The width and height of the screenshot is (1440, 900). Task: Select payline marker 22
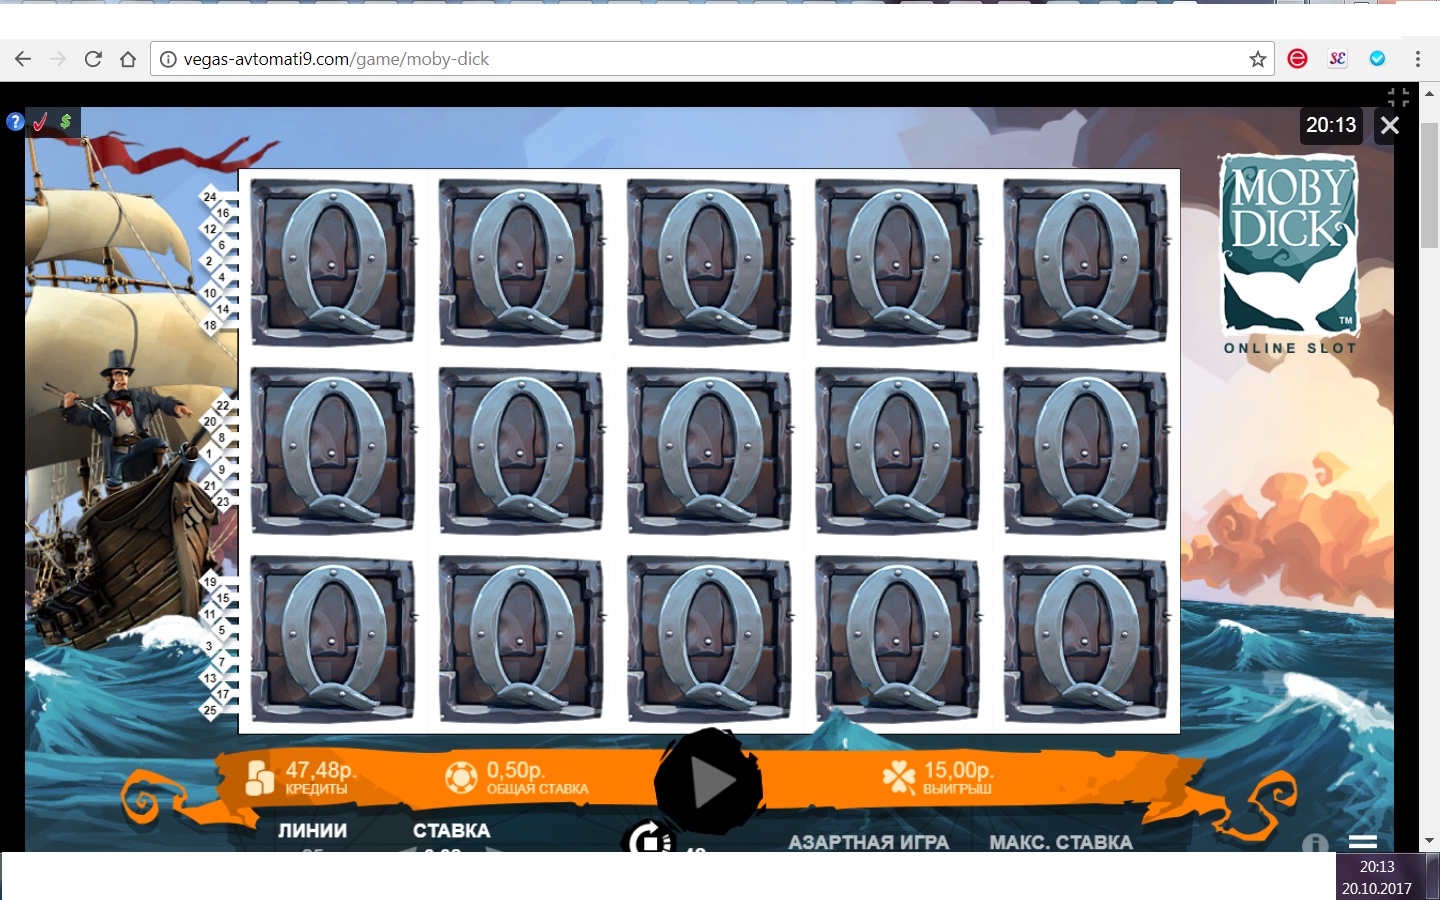click(x=223, y=406)
